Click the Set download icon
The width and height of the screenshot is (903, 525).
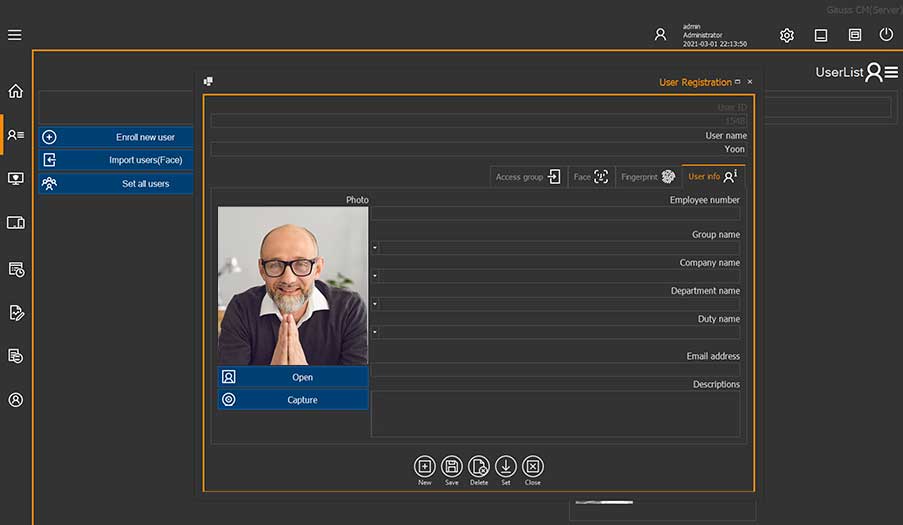point(506,466)
